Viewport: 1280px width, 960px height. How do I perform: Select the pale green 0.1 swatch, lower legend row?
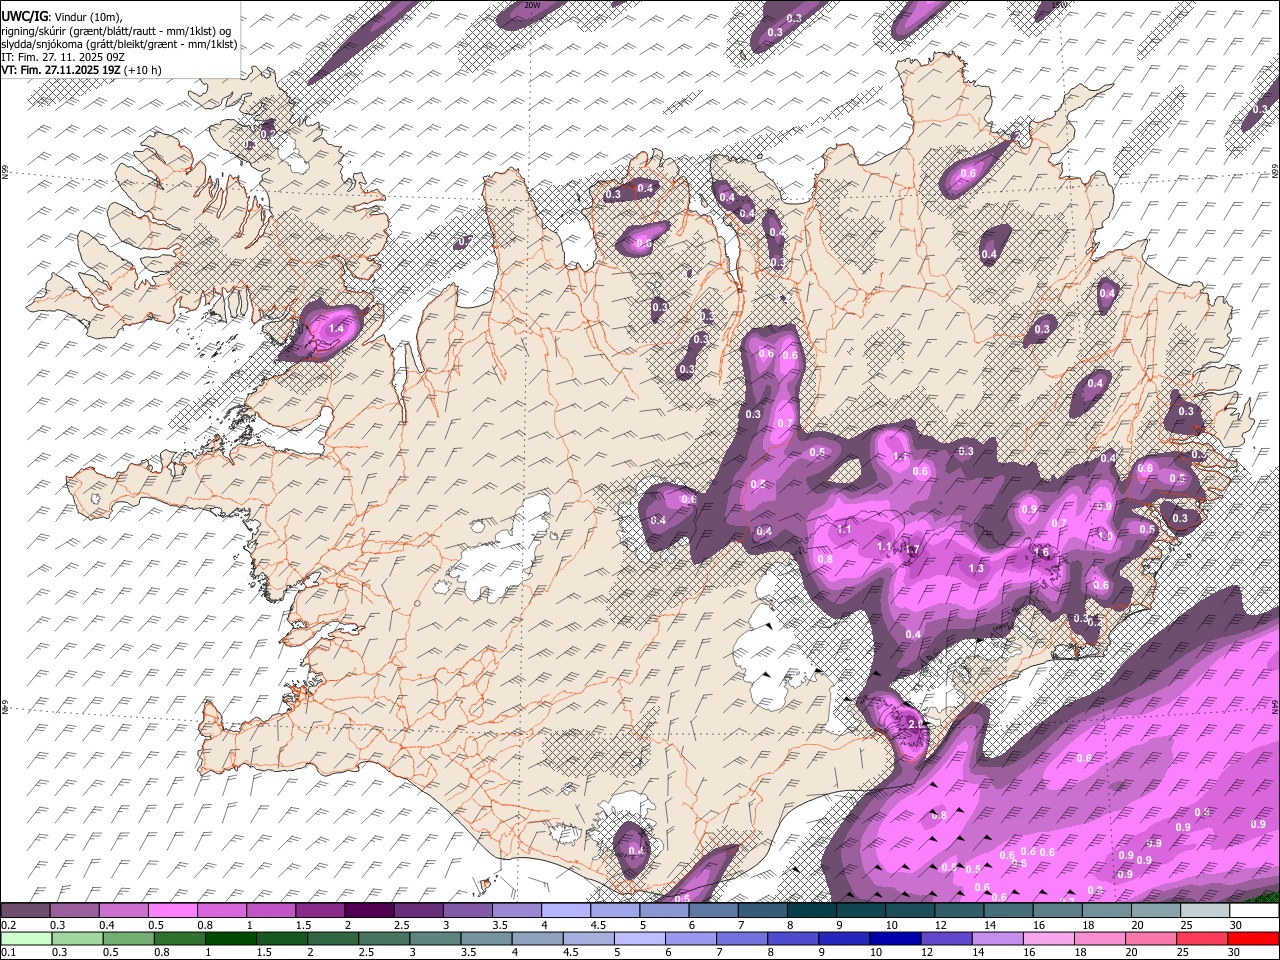26,938
